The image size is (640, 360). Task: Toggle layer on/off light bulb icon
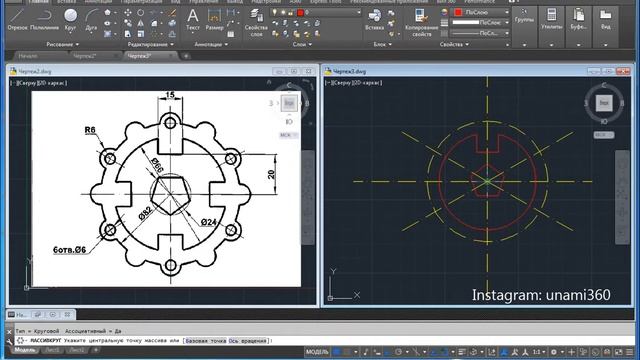tap(274, 13)
